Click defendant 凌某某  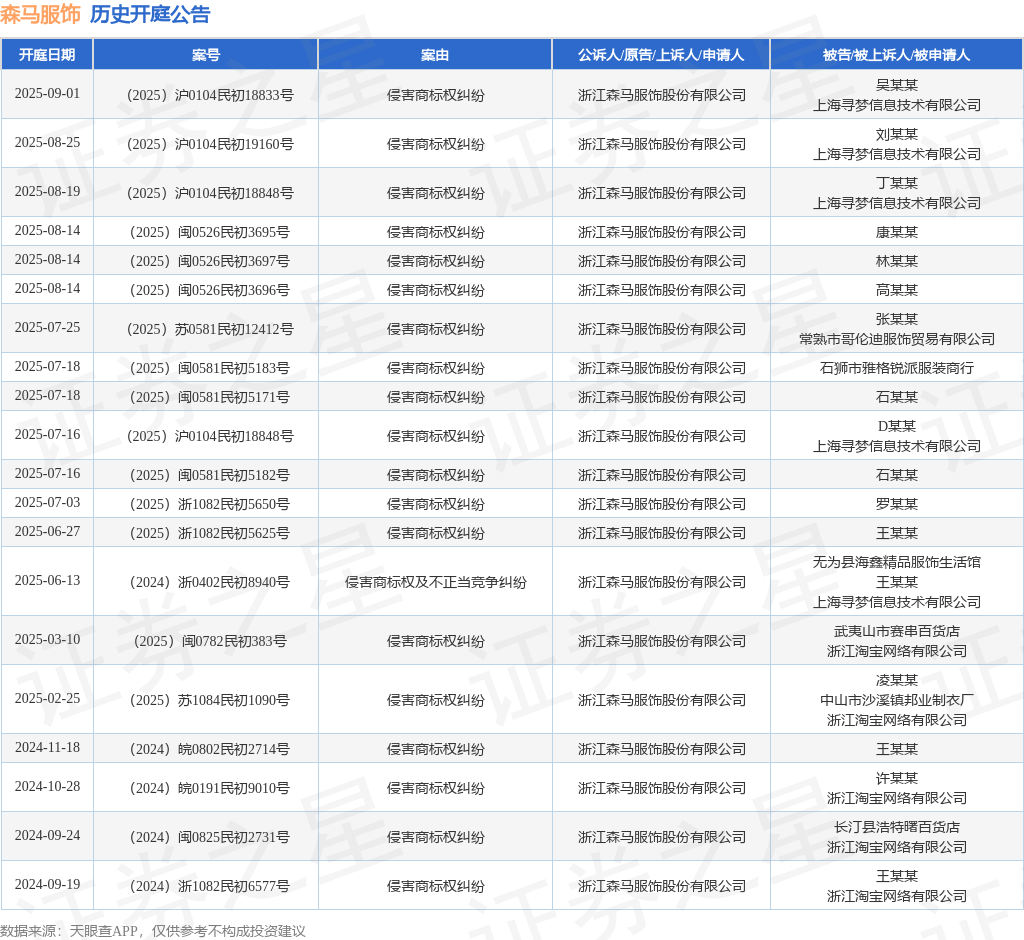pos(897,680)
